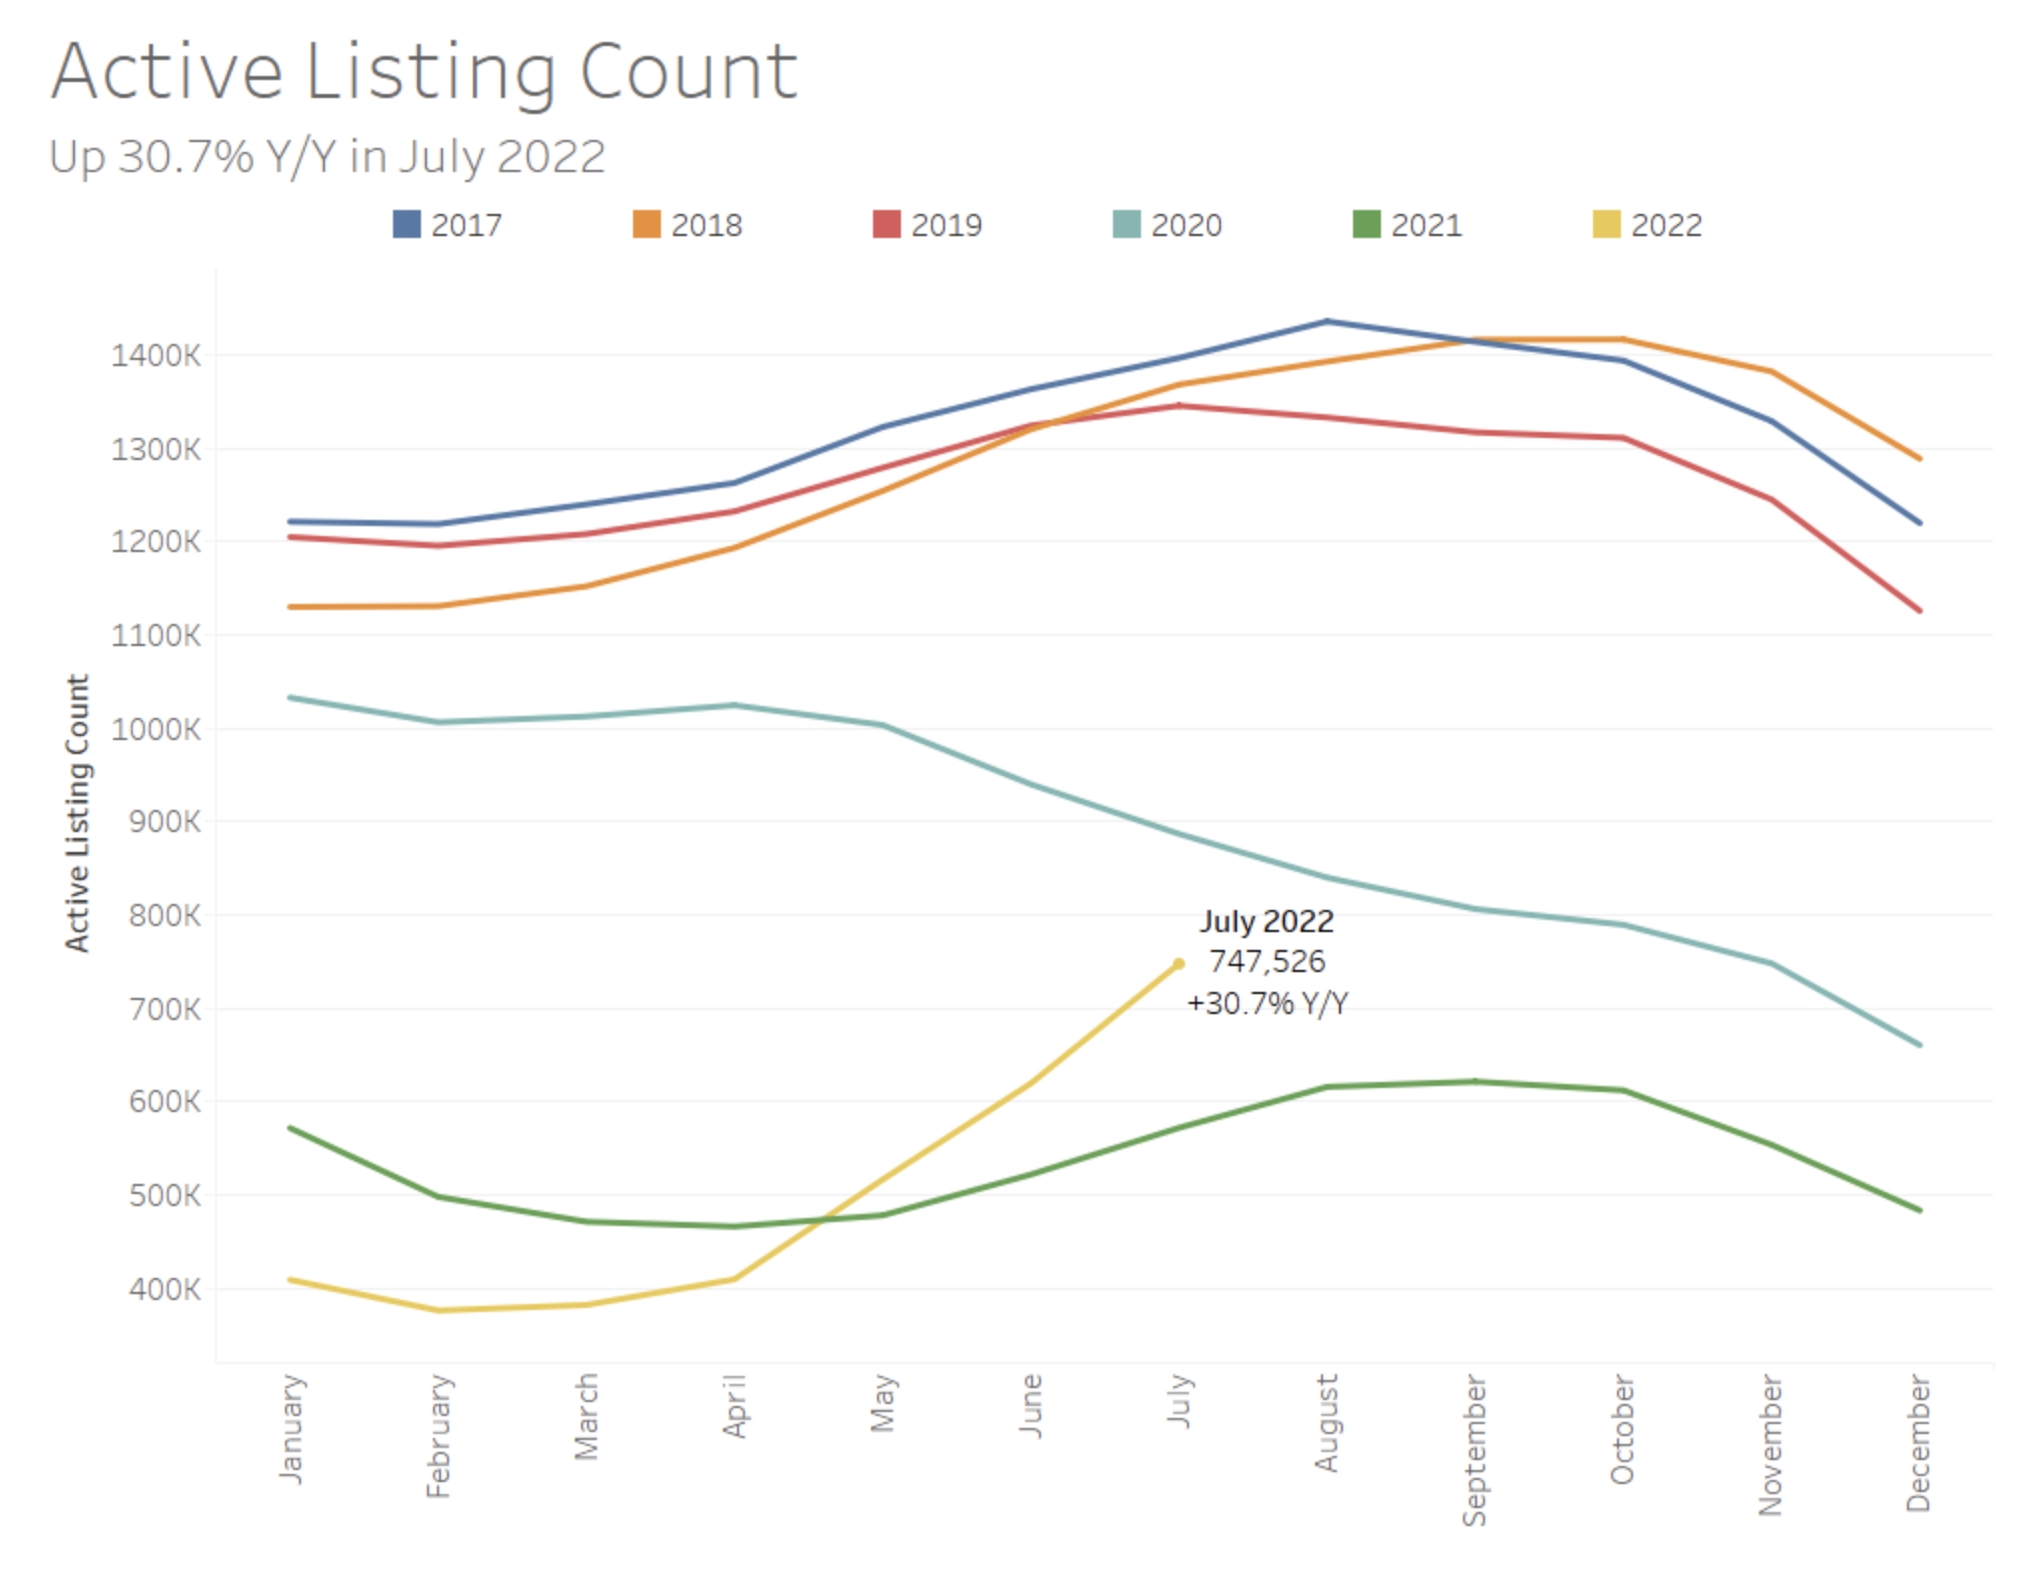Click the January x-axis label

291,1428
